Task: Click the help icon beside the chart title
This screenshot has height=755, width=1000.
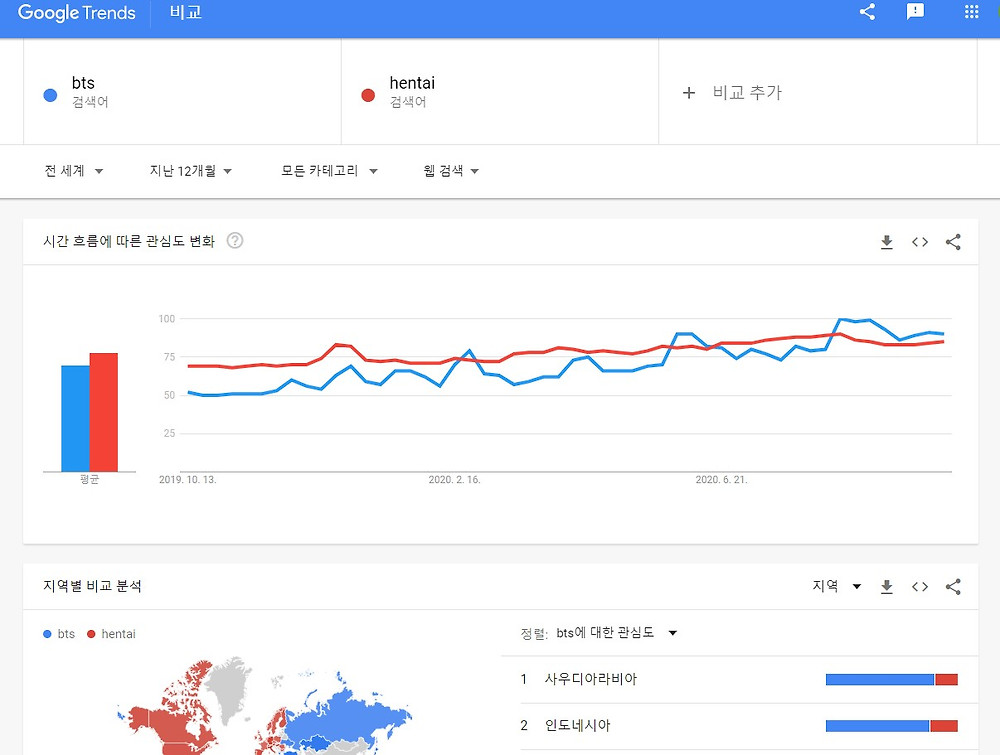Action: coord(235,241)
